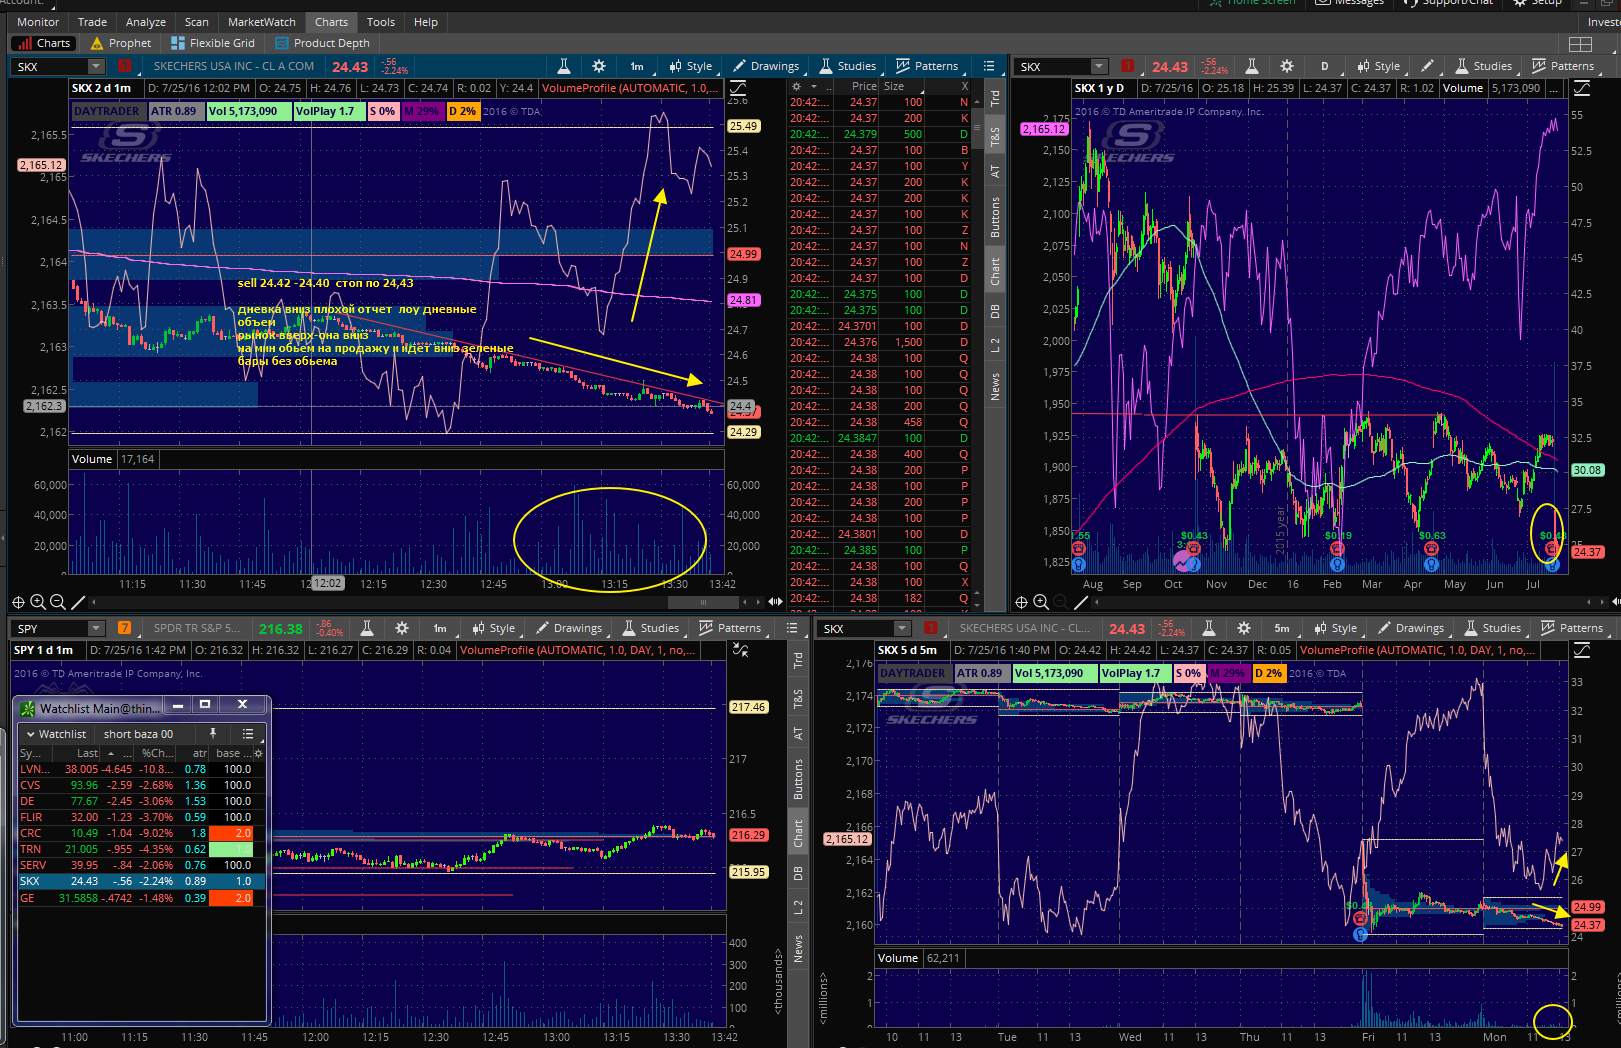Toggle the News side panel tab on the top-left chart

pyautogui.click(x=995, y=387)
